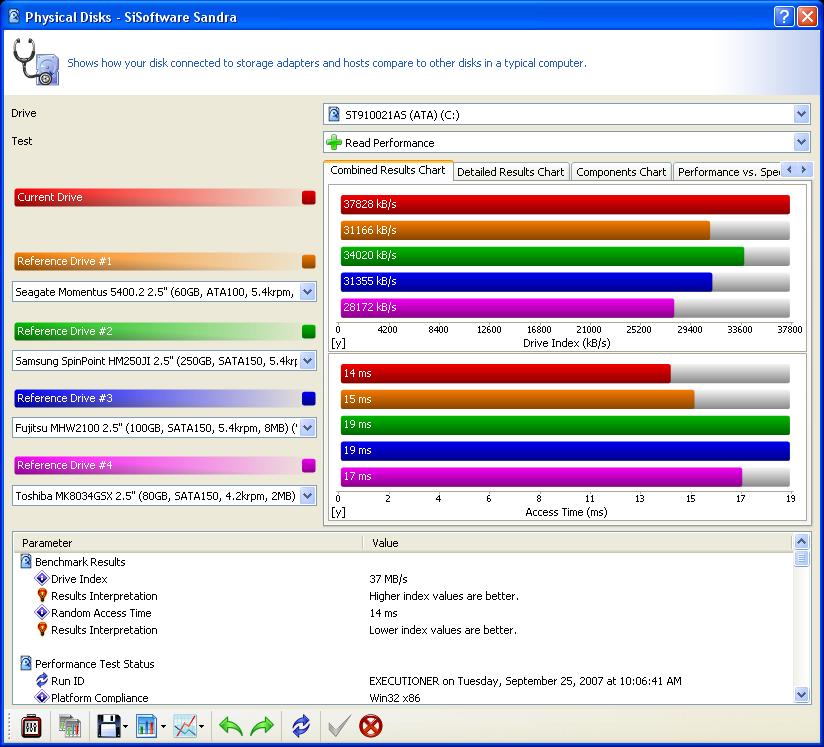
Task: Toggle the Current Drive red indicator
Action: click(308, 198)
